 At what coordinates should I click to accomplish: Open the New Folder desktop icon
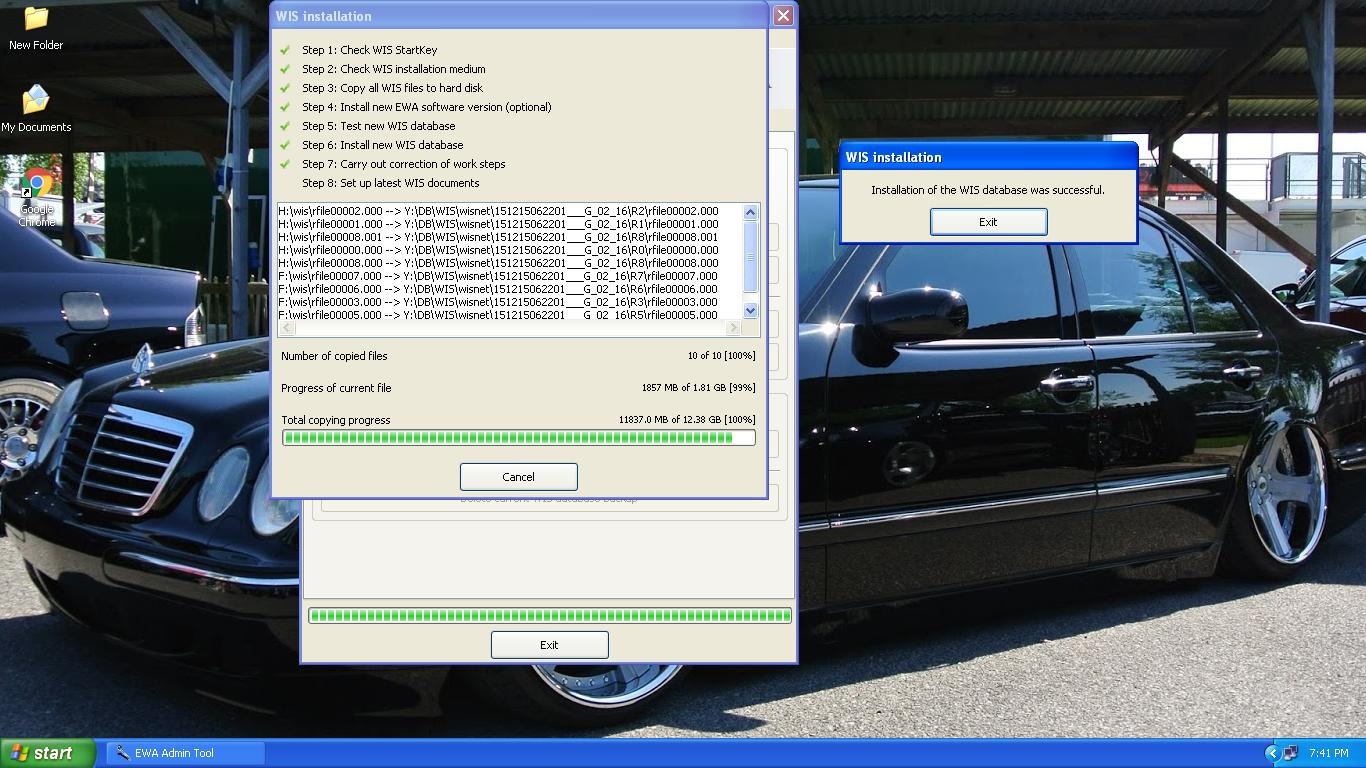[36, 28]
